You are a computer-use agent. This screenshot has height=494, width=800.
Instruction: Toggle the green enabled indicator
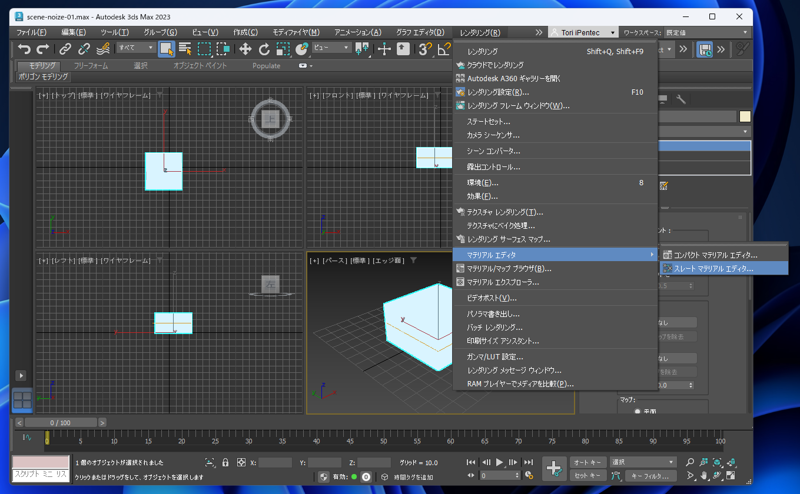[354, 477]
